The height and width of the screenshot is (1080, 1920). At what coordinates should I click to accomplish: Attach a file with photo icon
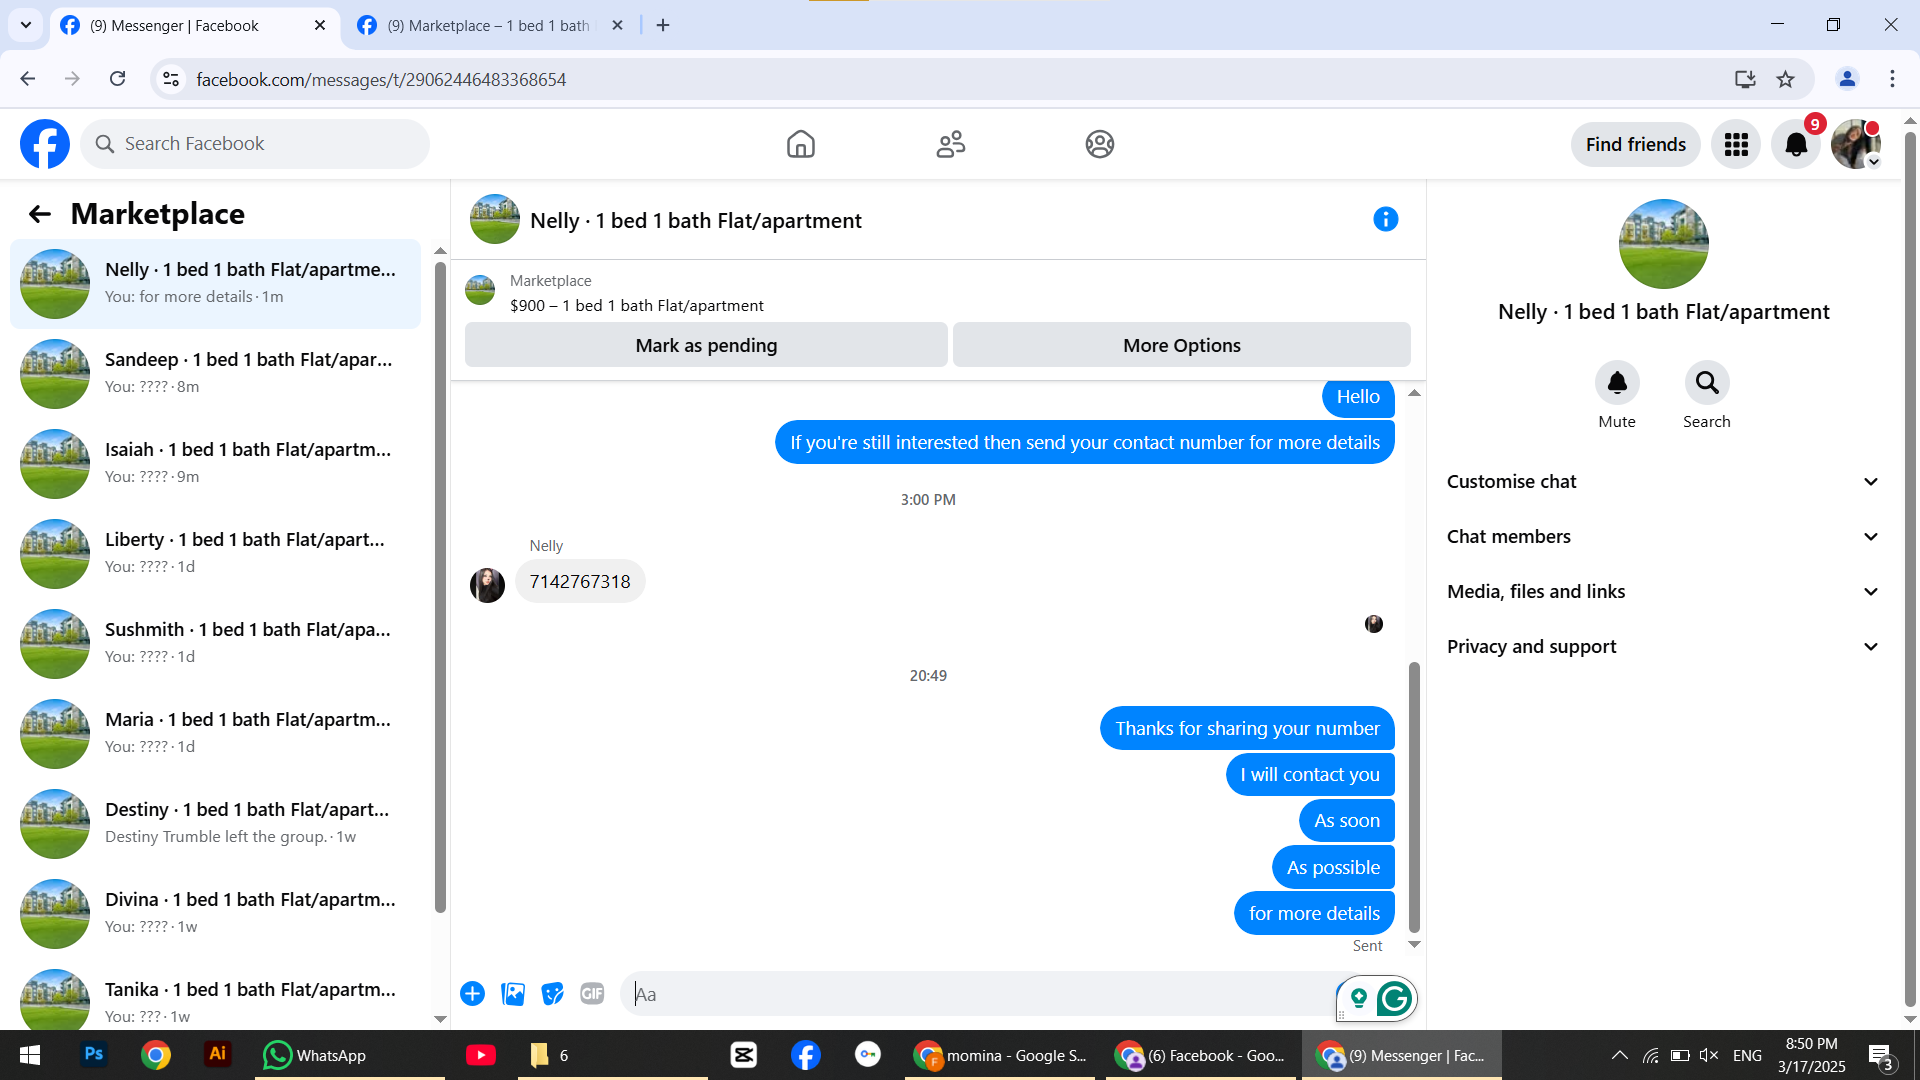click(x=513, y=994)
